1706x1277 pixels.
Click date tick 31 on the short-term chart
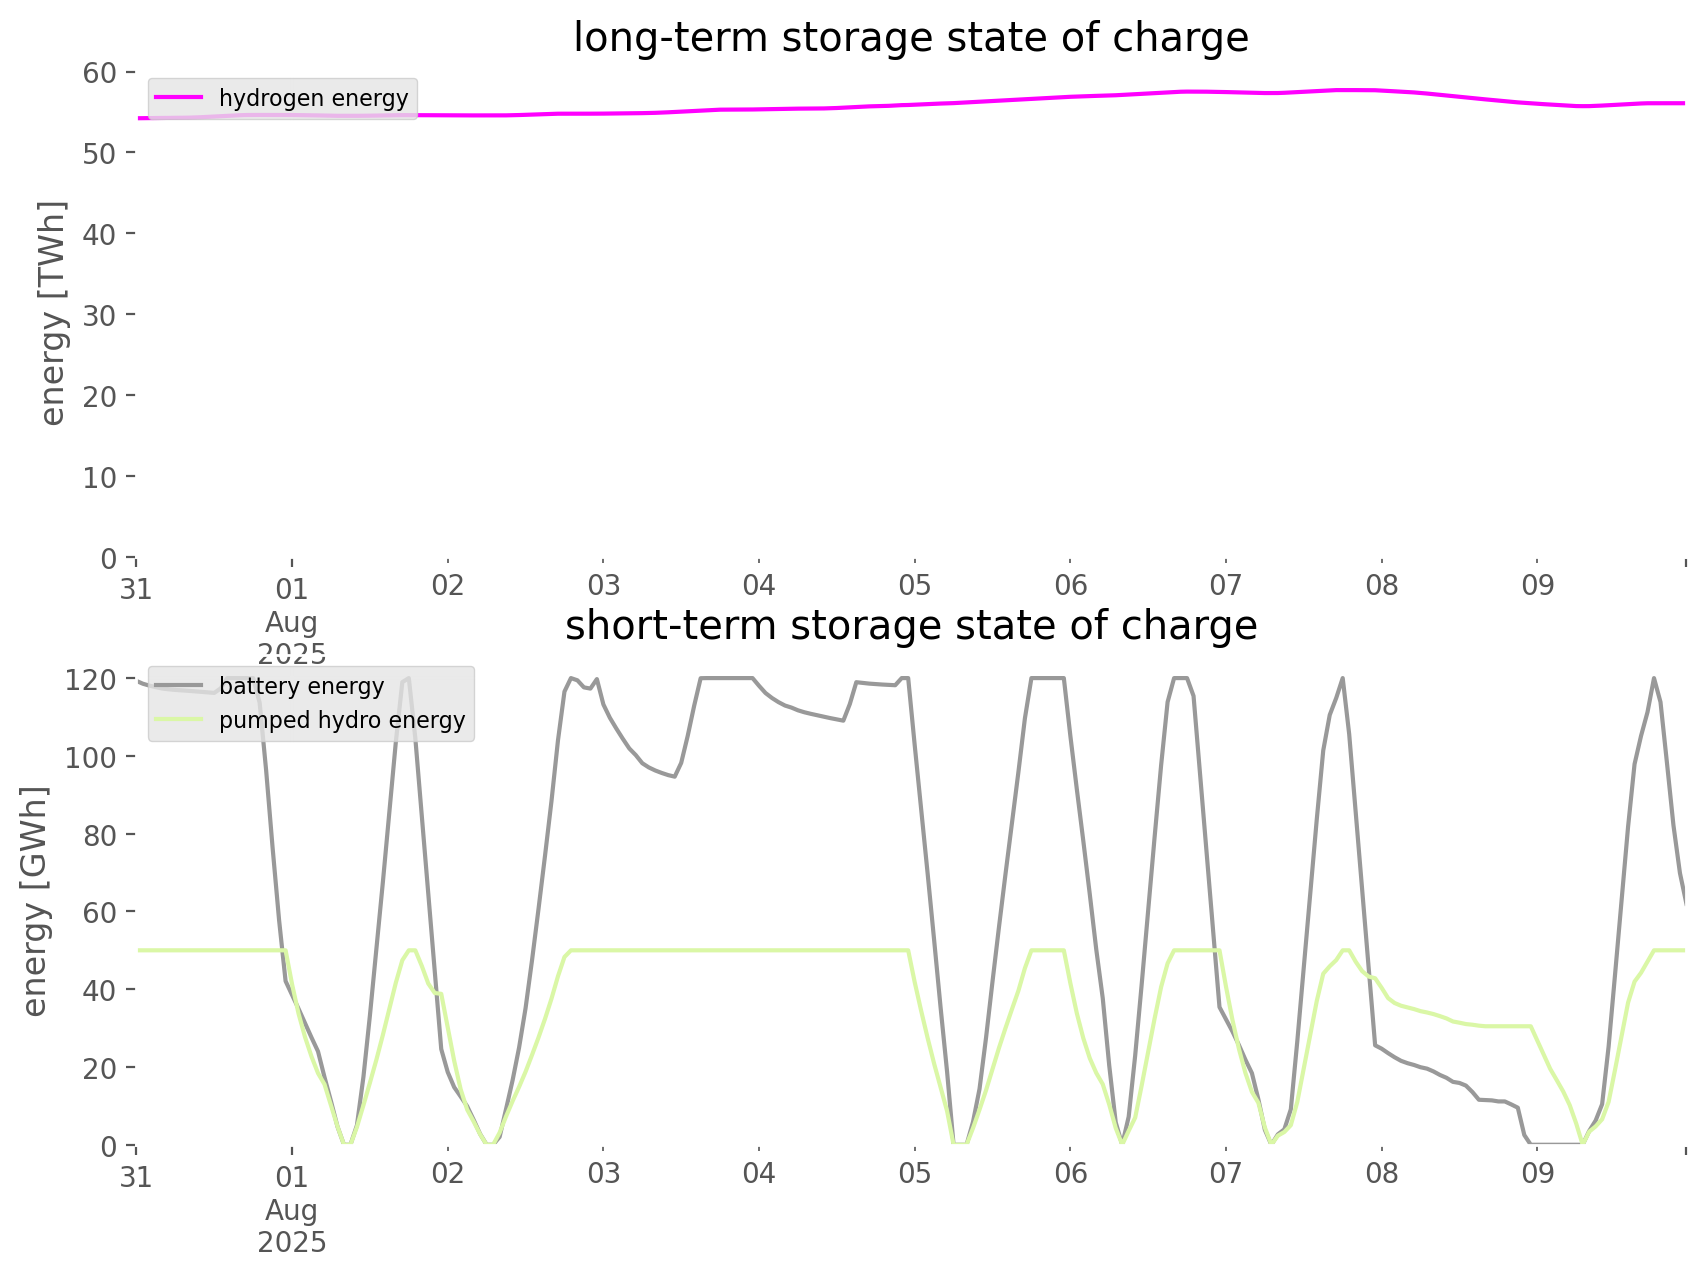click(x=136, y=1177)
